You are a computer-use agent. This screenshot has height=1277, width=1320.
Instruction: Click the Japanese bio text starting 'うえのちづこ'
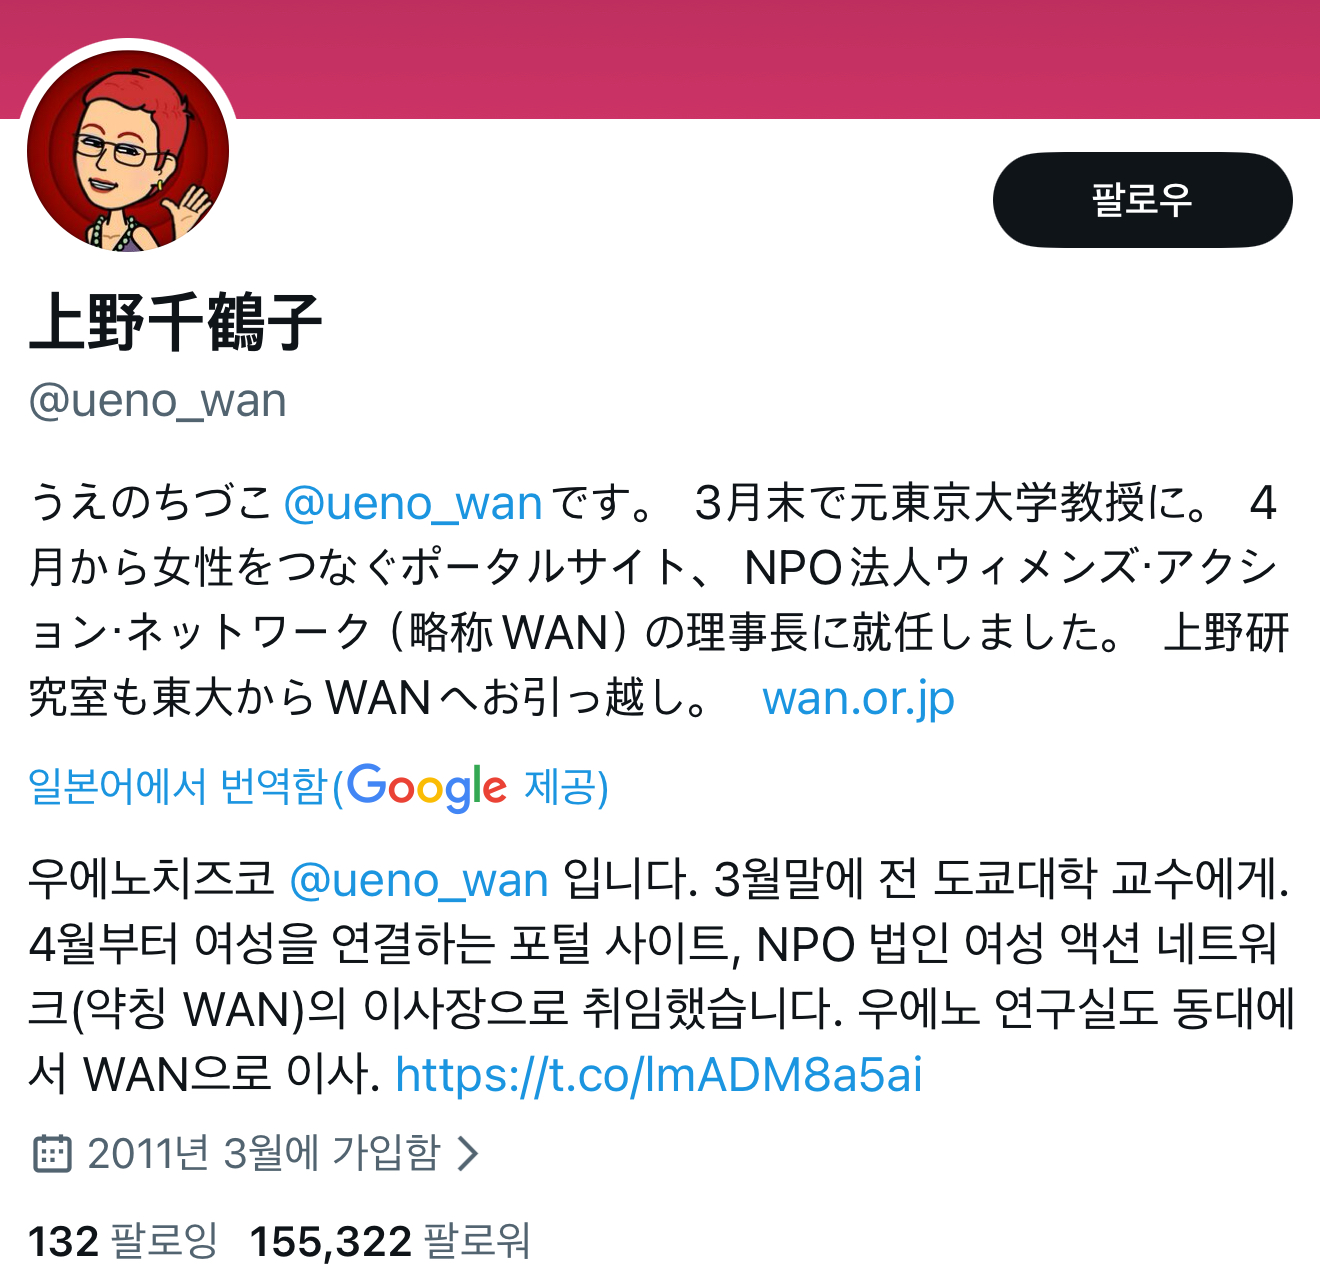coord(660,600)
